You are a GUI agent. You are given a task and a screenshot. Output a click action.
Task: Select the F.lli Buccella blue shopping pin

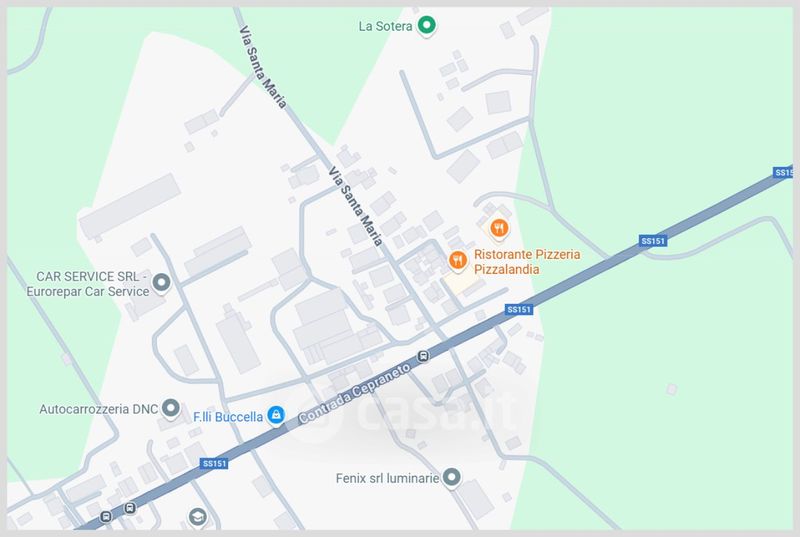click(276, 416)
